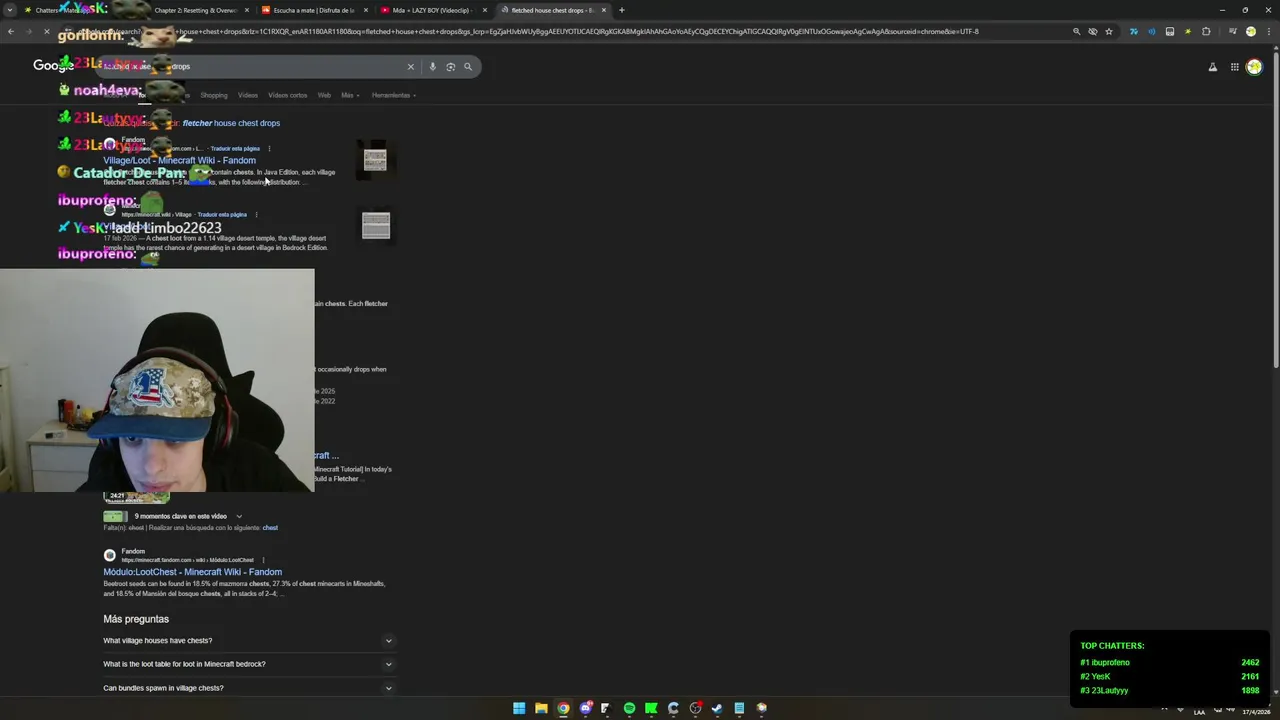Focus the Google search input field
This screenshot has width=1280, height=720.
click(250, 67)
